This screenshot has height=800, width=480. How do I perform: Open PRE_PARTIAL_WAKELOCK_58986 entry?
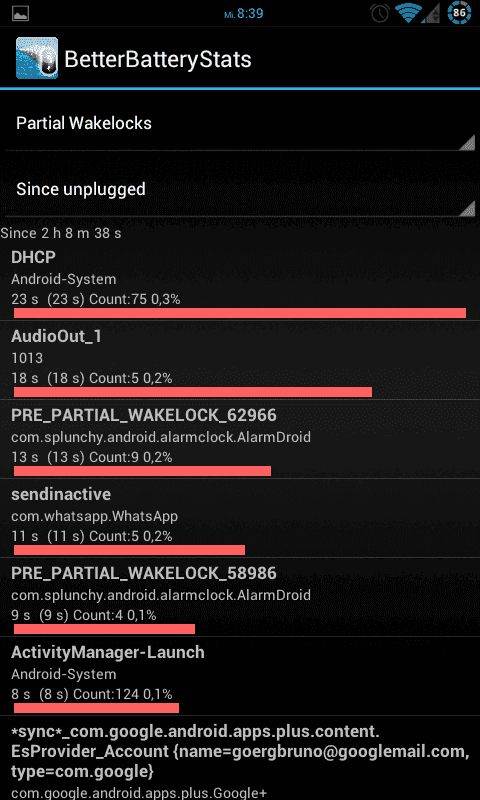coord(240,597)
